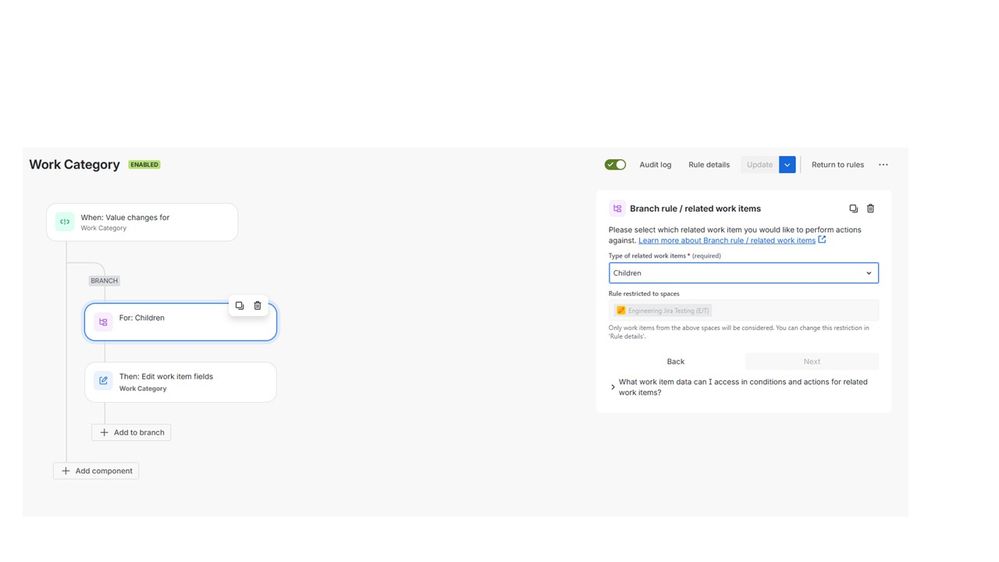Select the 'Then: Edit work item fields' card
The height and width of the screenshot is (562, 999).
pos(180,382)
